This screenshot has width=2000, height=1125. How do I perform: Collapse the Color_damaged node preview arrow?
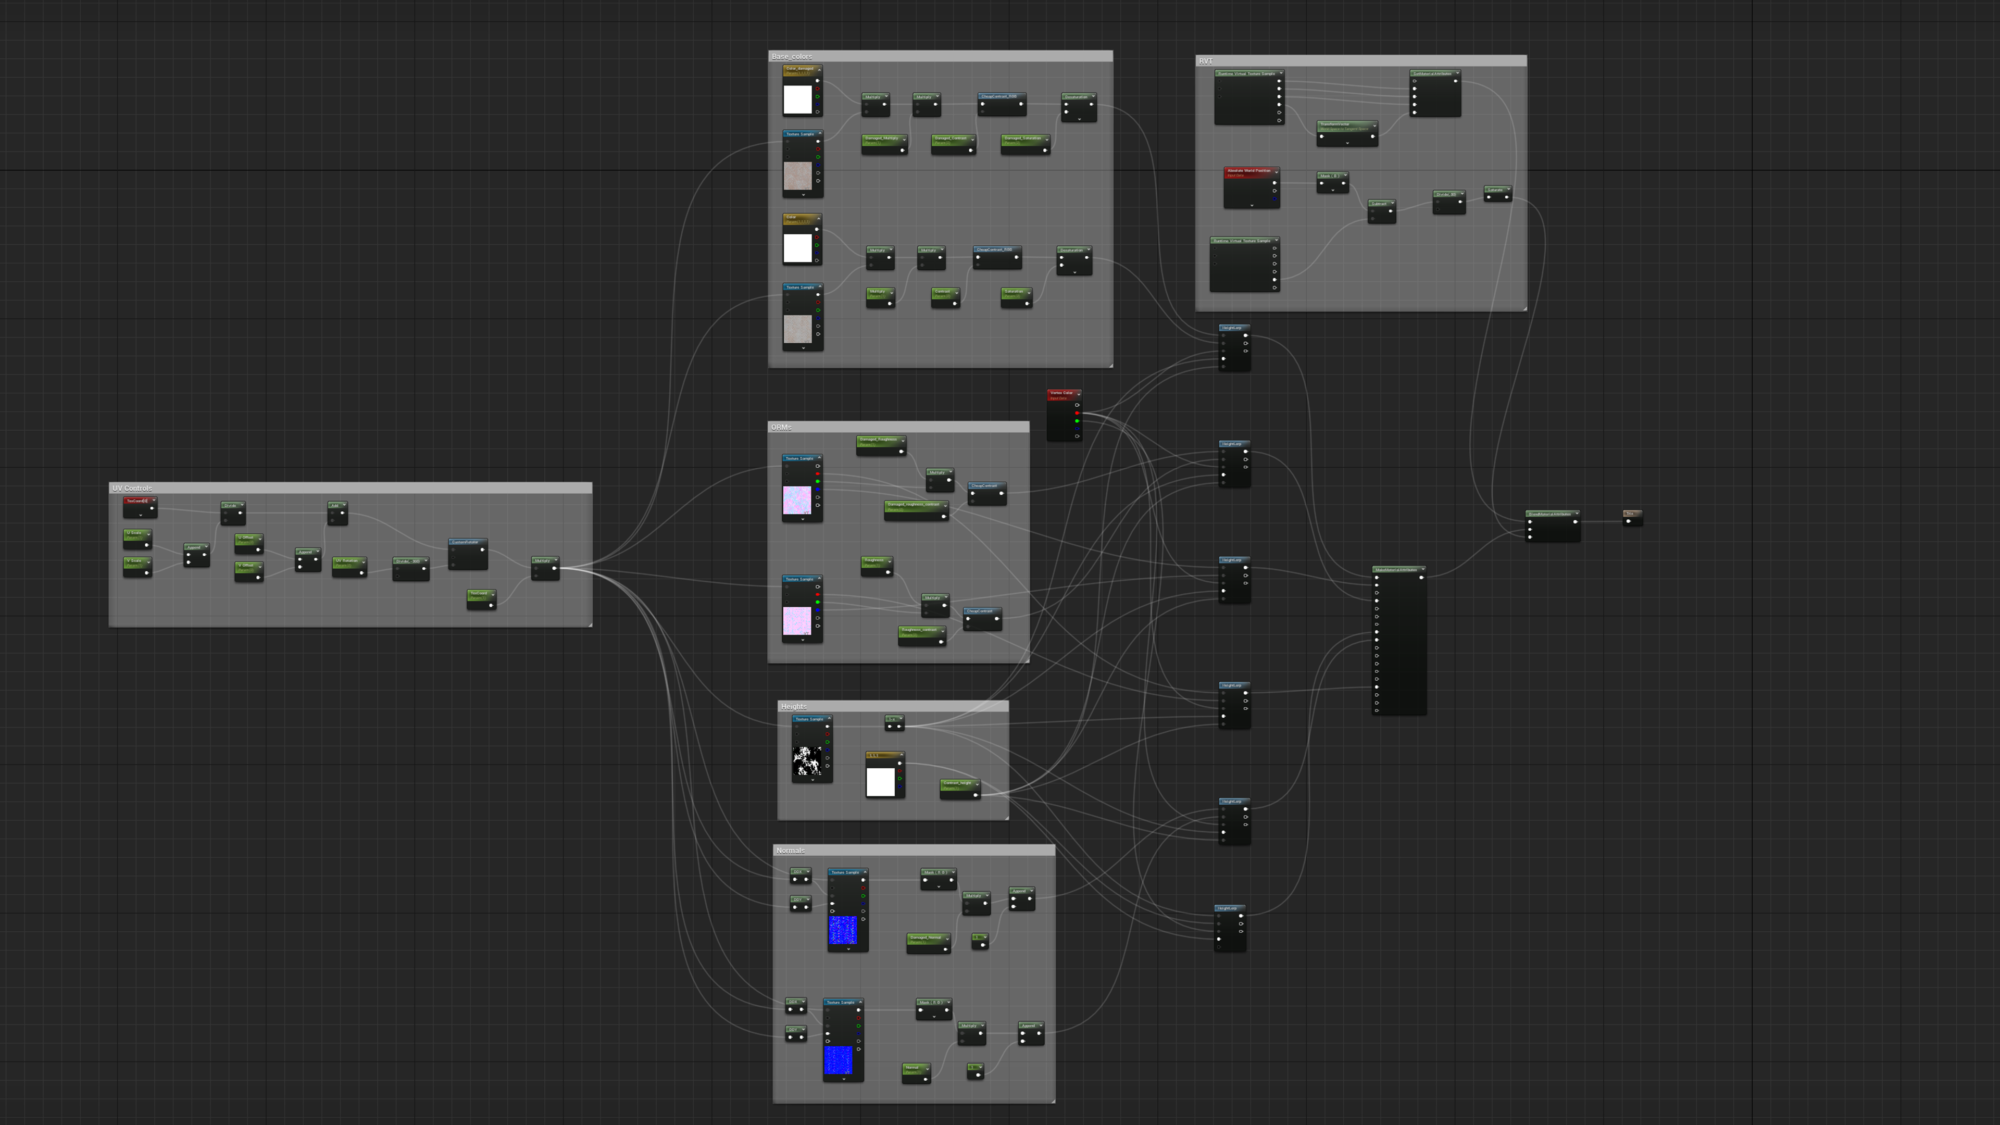click(x=819, y=70)
